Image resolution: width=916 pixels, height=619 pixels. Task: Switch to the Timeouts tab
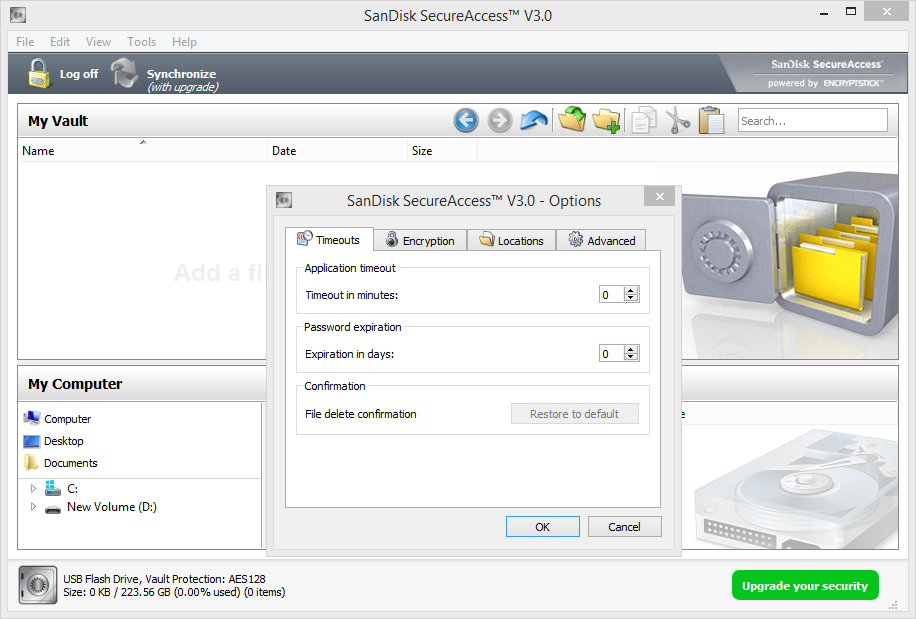329,239
